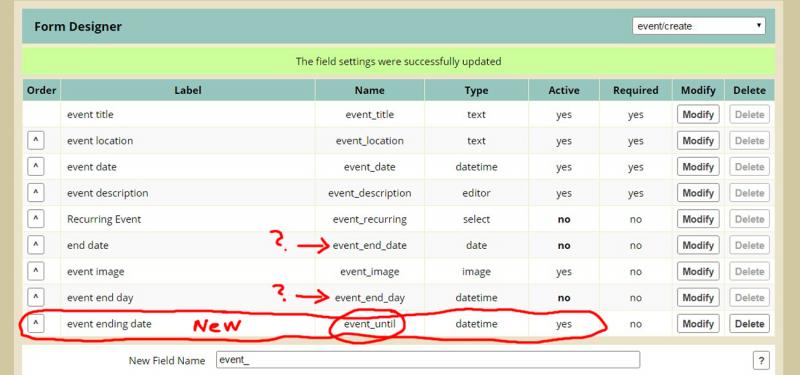Click the 'image' type cell
Viewport: 800px width, 375px height.
coord(476,271)
